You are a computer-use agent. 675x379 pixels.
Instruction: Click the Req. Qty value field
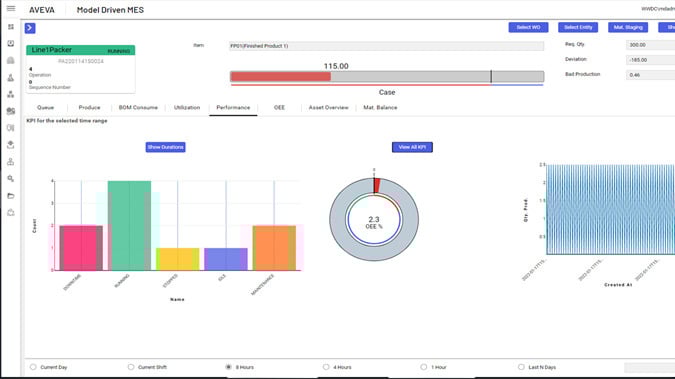pos(650,45)
